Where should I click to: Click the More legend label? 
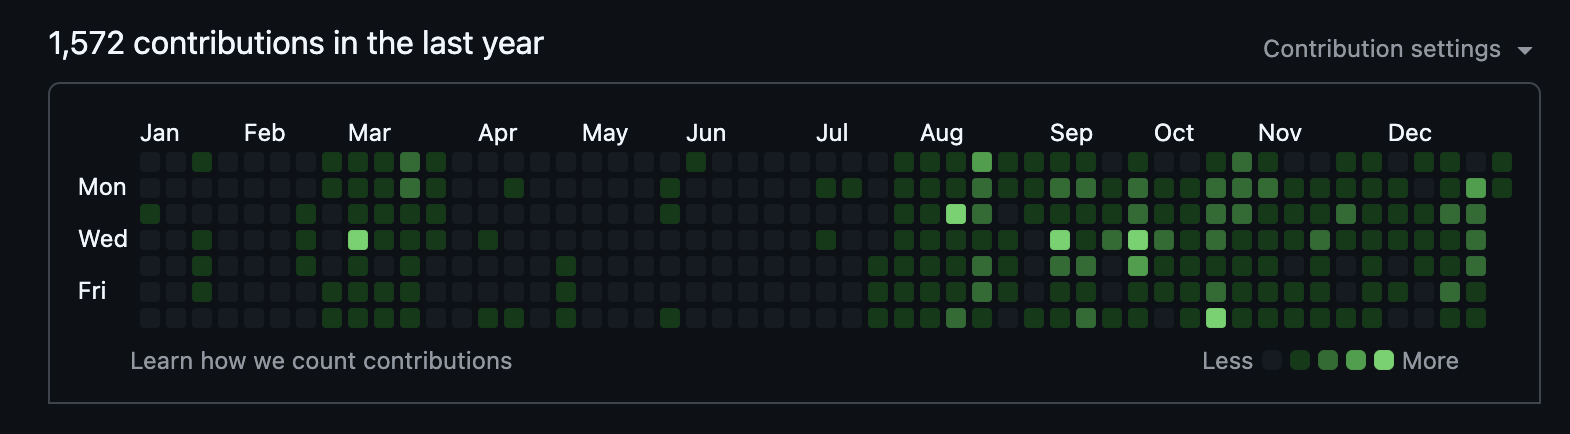pos(1430,361)
